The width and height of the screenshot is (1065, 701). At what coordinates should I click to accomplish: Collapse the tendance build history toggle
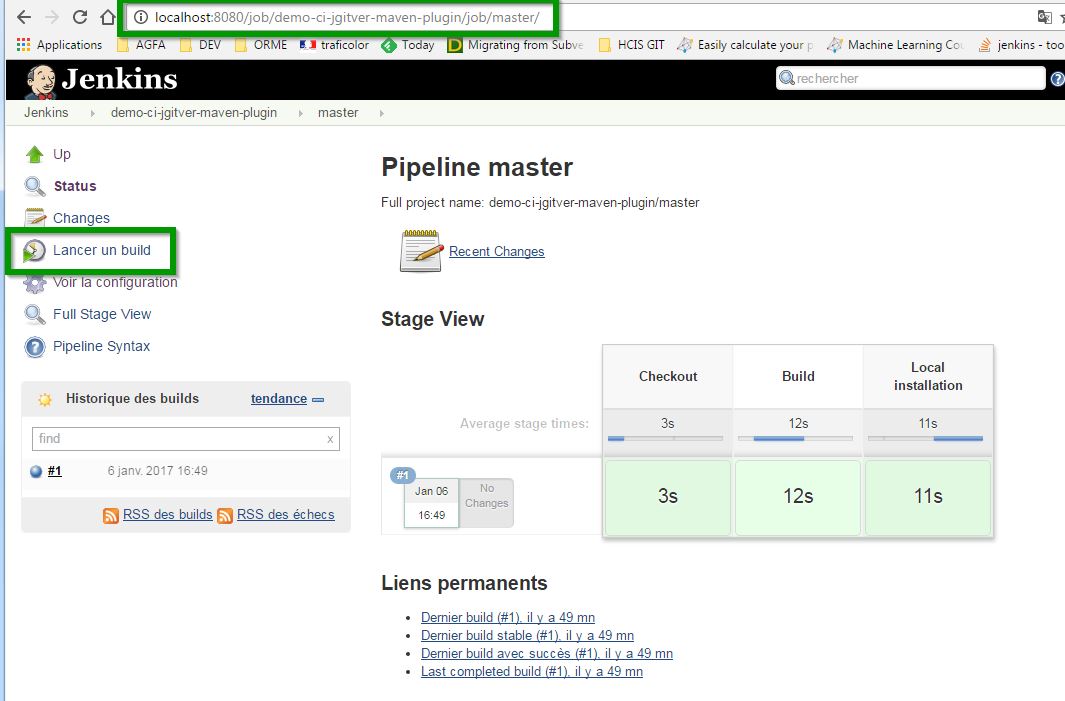318,399
